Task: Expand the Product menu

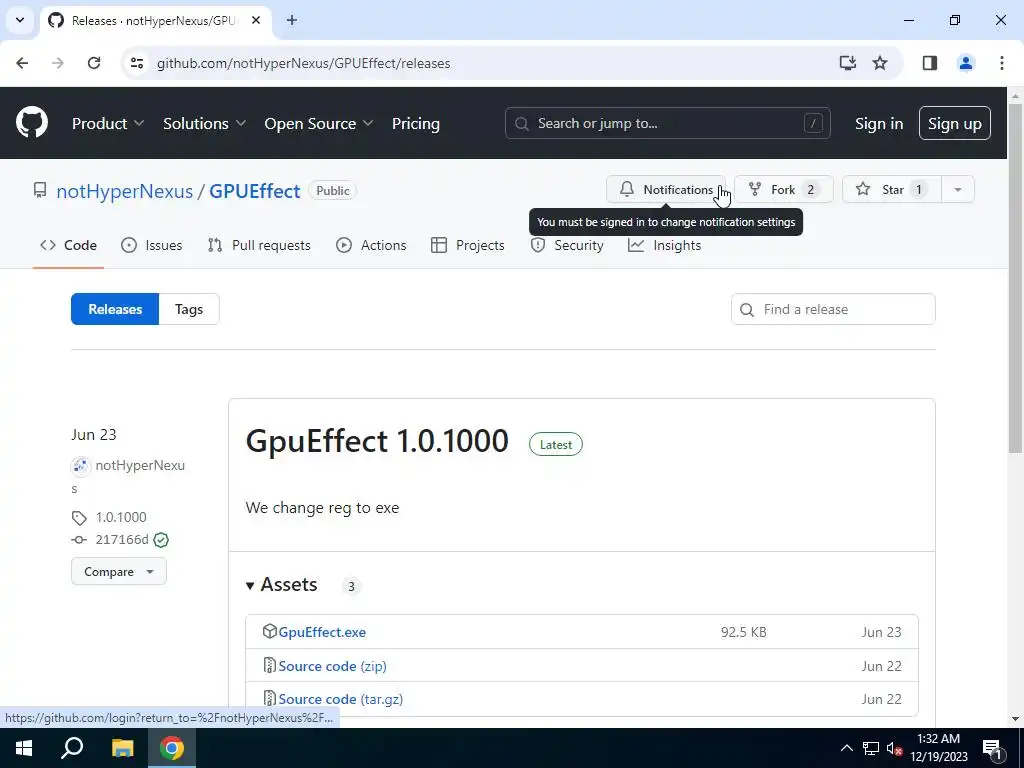Action: pyautogui.click(x=108, y=123)
